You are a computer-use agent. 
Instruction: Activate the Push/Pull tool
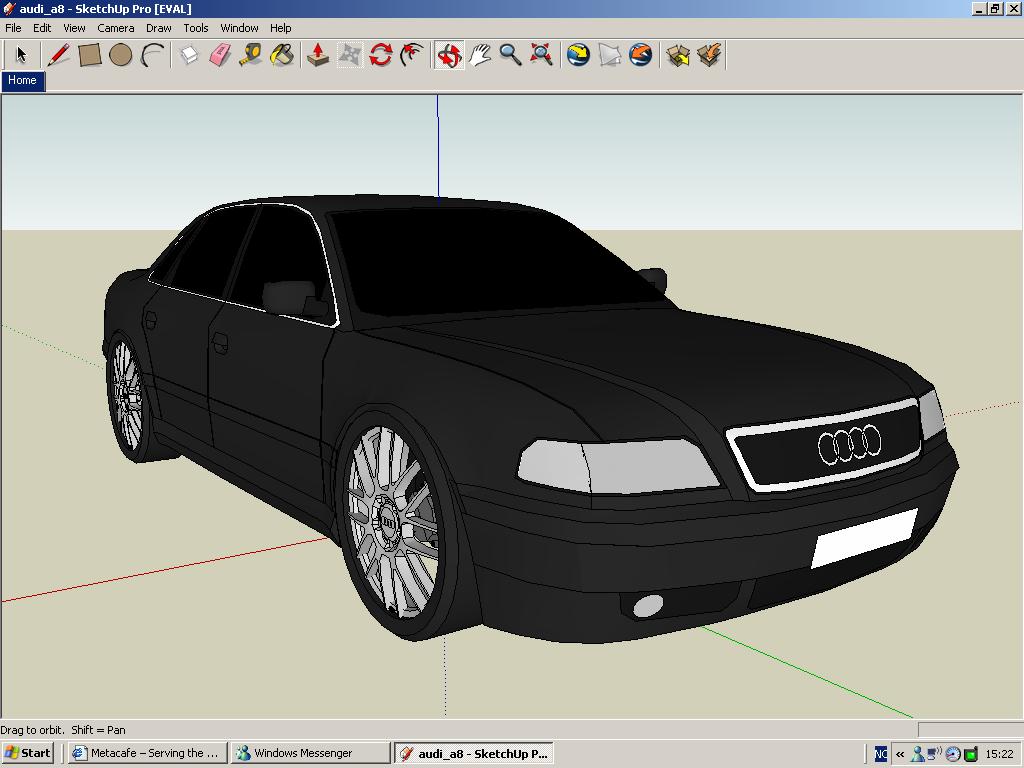coord(318,55)
